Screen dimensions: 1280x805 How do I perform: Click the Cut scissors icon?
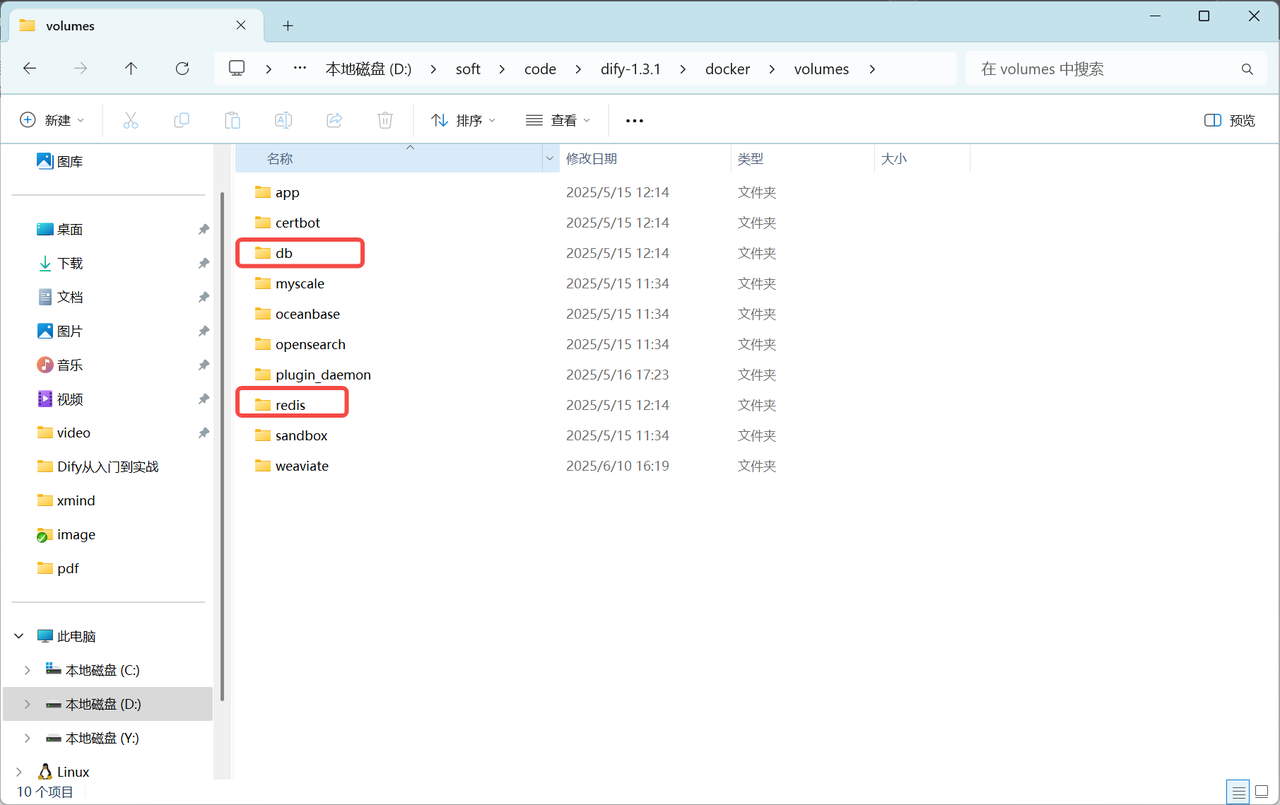point(130,120)
